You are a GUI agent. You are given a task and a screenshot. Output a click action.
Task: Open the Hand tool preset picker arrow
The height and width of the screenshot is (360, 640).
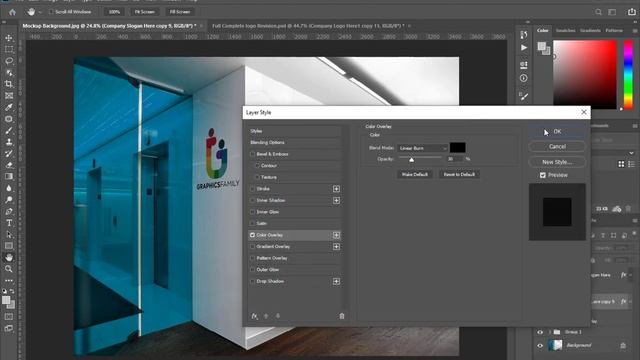[x=40, y=12]
